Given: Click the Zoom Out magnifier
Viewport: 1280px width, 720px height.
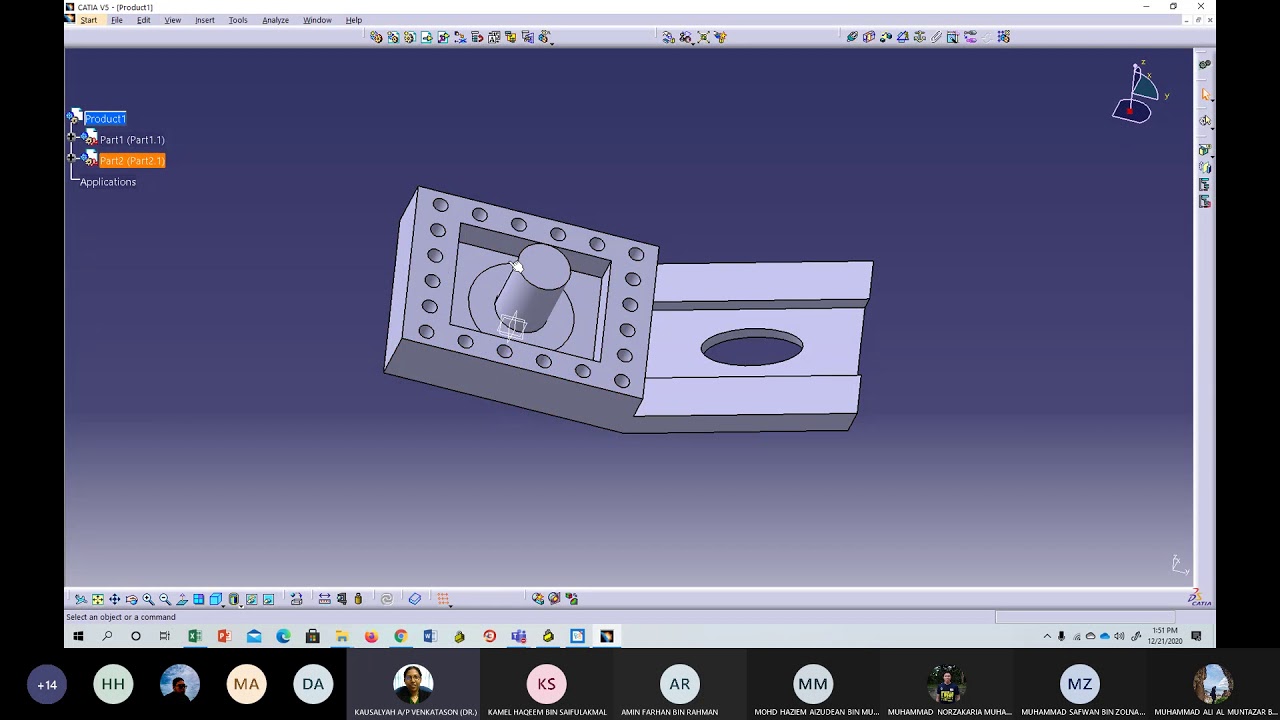Looking at the screenshot, I should tap(164, 599).
